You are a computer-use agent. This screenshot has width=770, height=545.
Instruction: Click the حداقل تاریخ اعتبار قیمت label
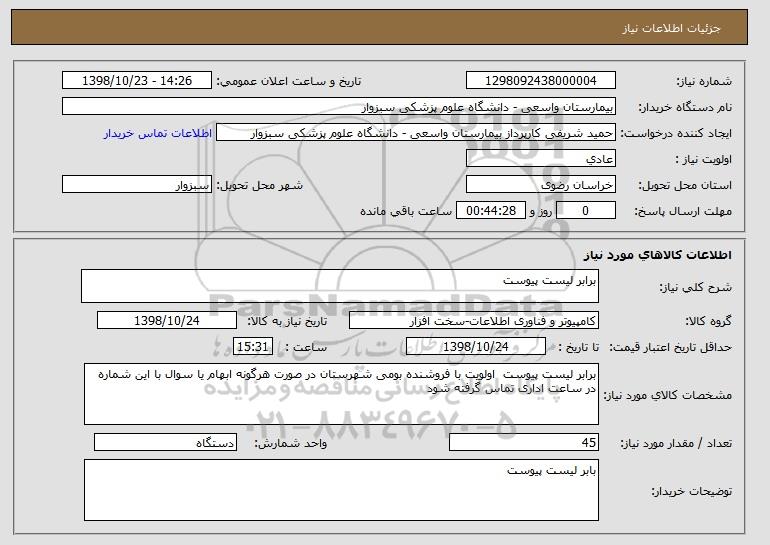[670, 347]
